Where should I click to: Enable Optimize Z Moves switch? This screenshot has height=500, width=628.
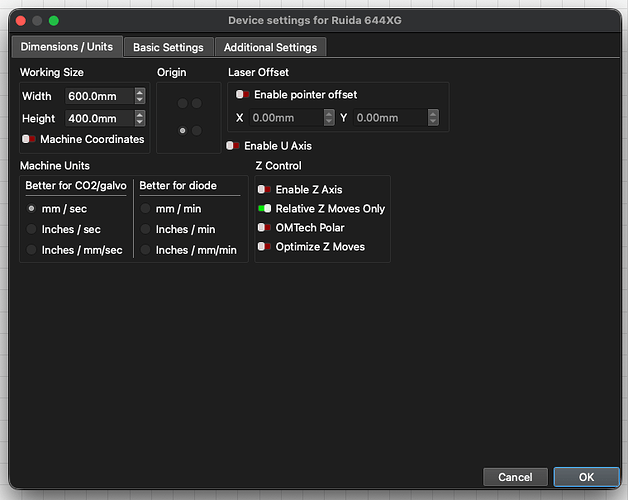[264, 246]
